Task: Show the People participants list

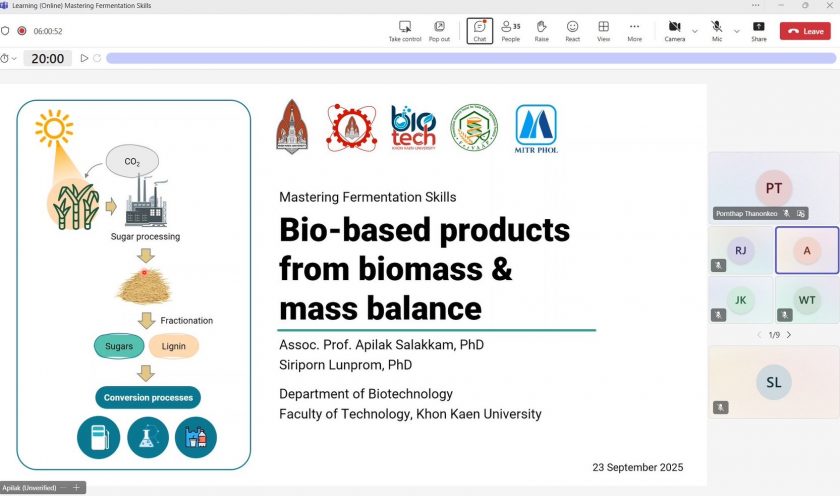Action: click(510, 31)
